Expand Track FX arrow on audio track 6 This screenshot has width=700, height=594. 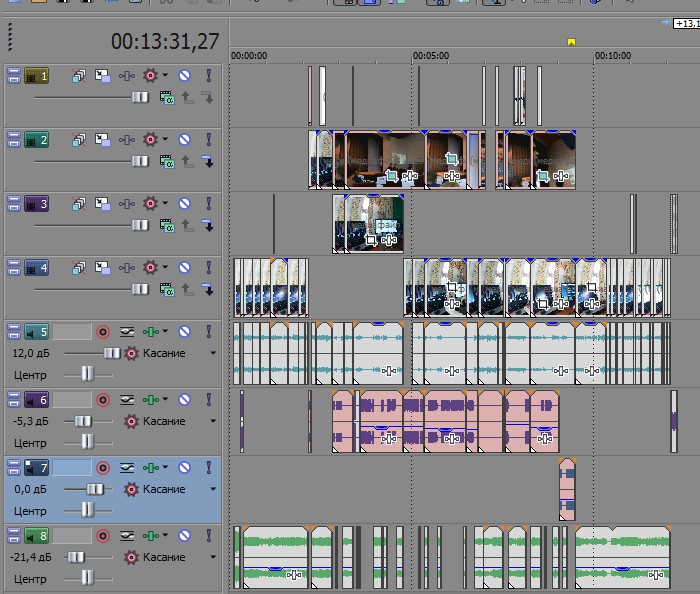click(166, 399)
